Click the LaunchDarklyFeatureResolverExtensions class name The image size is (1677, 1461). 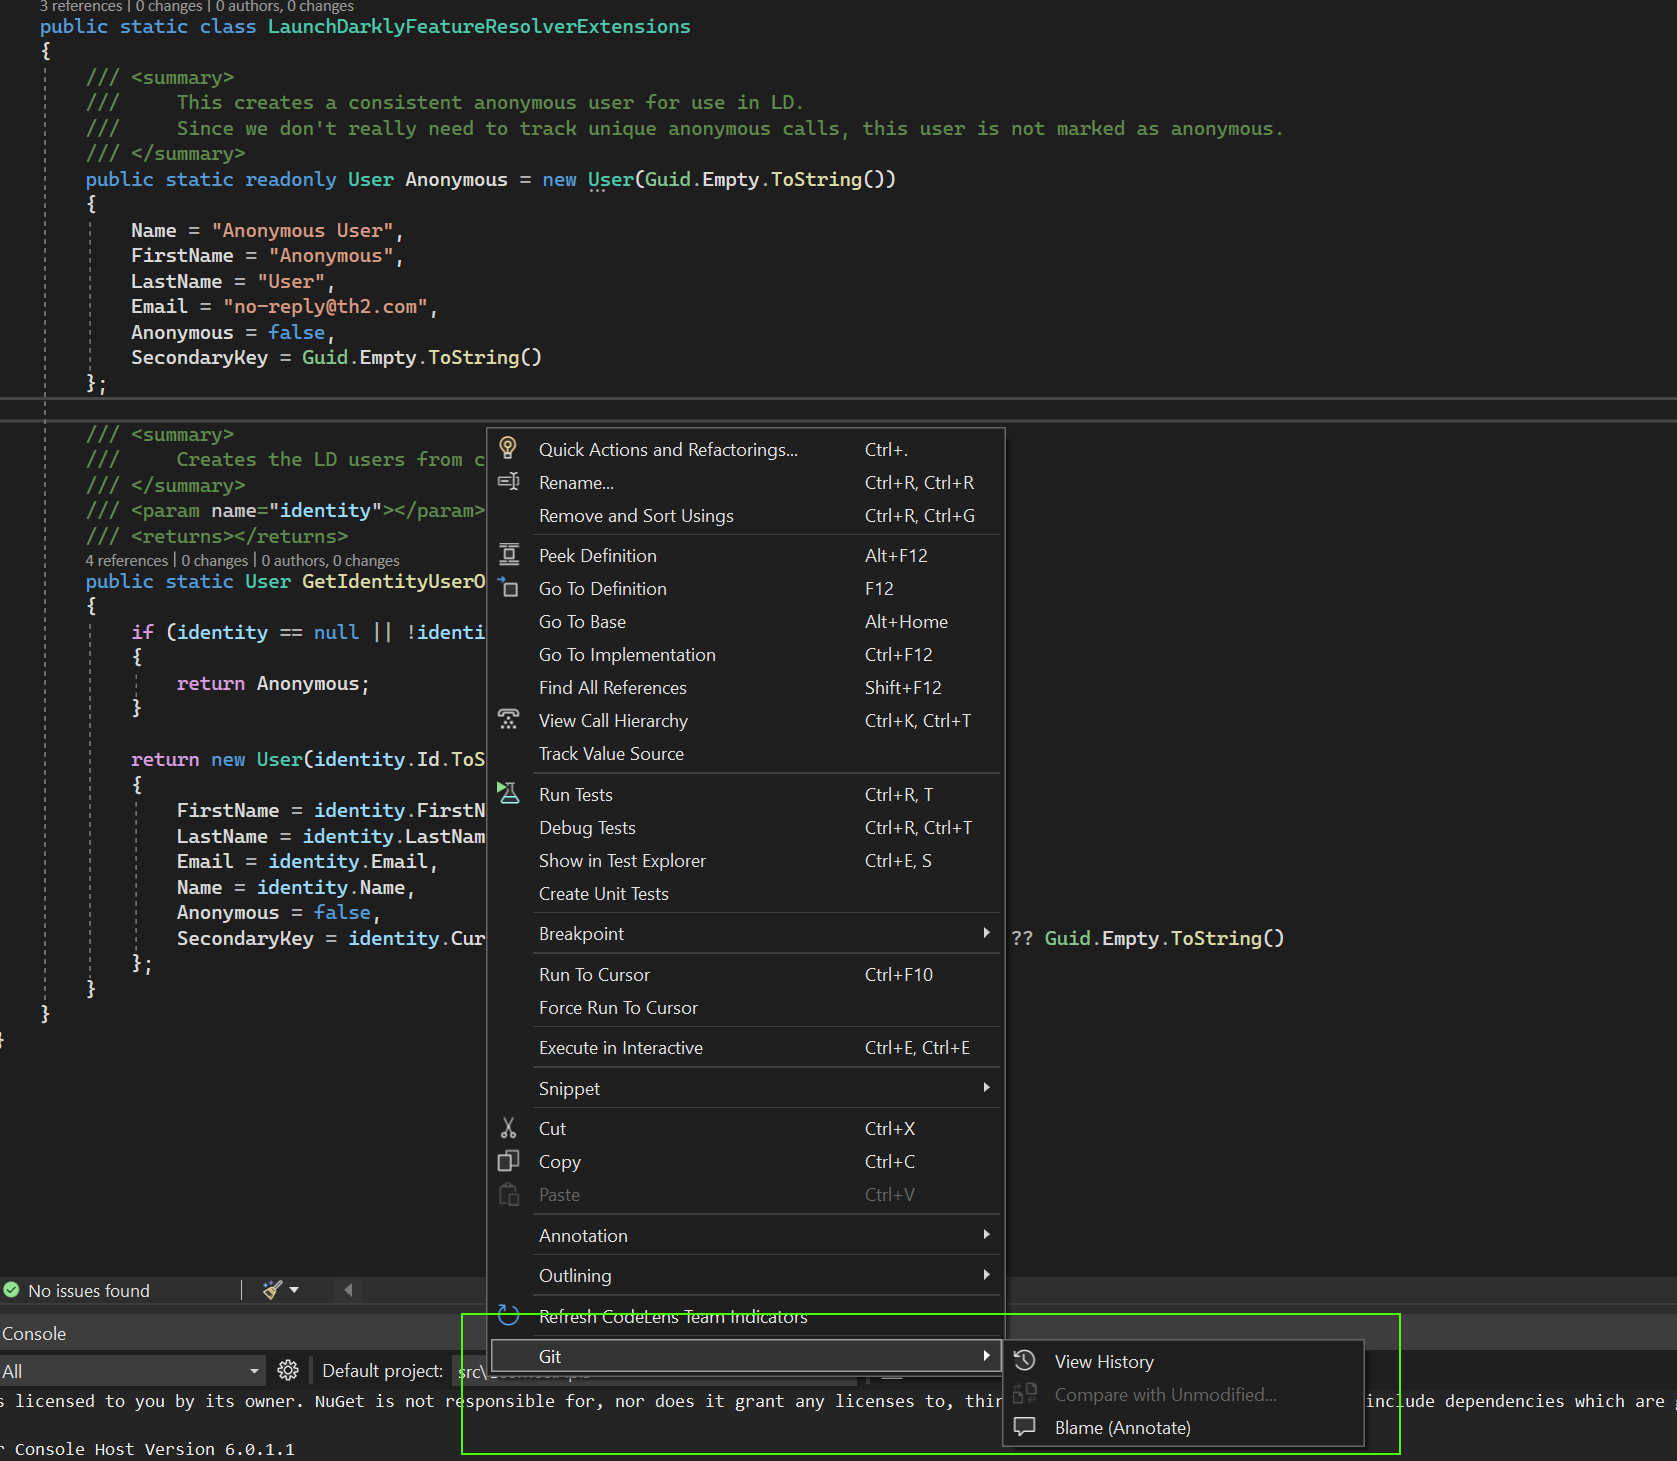coord(479,27)
